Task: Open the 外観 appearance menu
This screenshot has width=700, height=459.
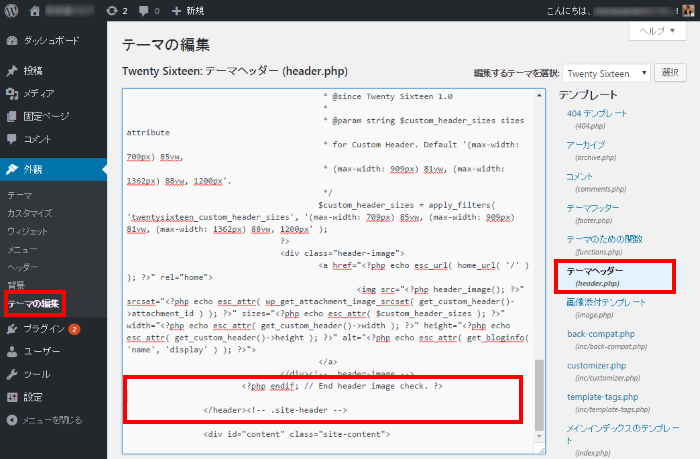Action: pyautogui.click(x=53, y=169)
